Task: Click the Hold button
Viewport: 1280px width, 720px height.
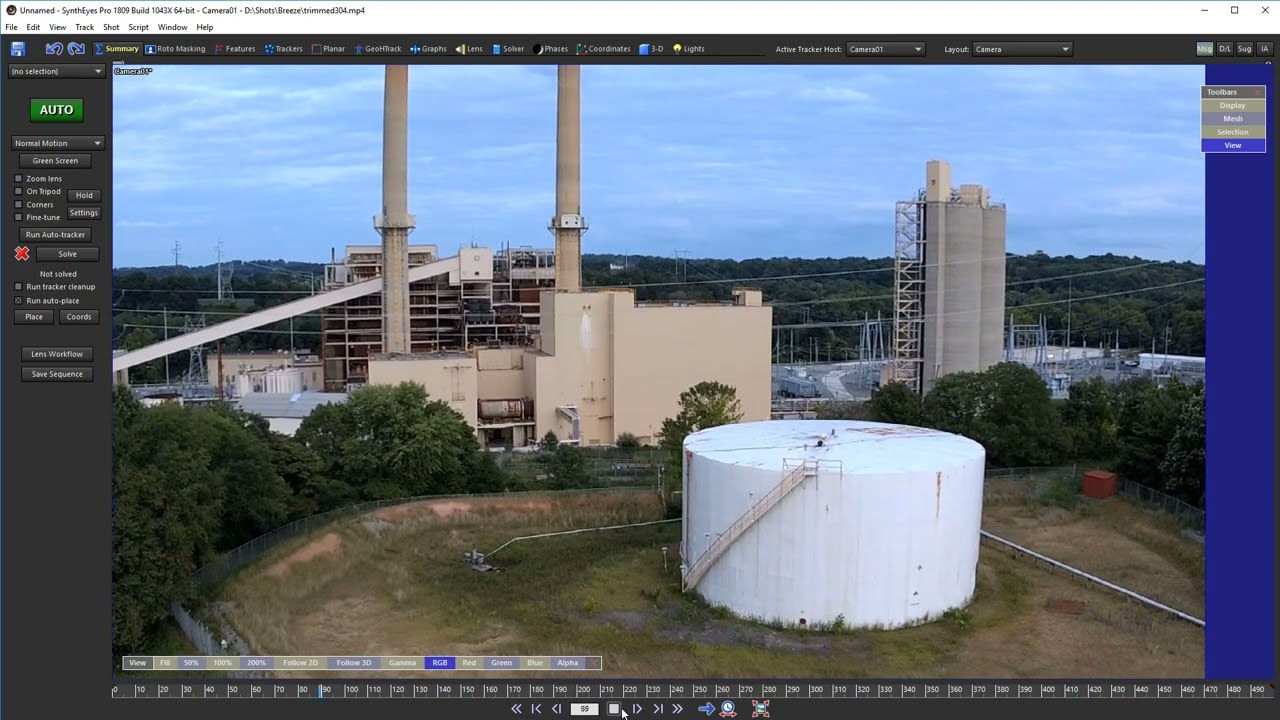Action: [x=84, y=195]
